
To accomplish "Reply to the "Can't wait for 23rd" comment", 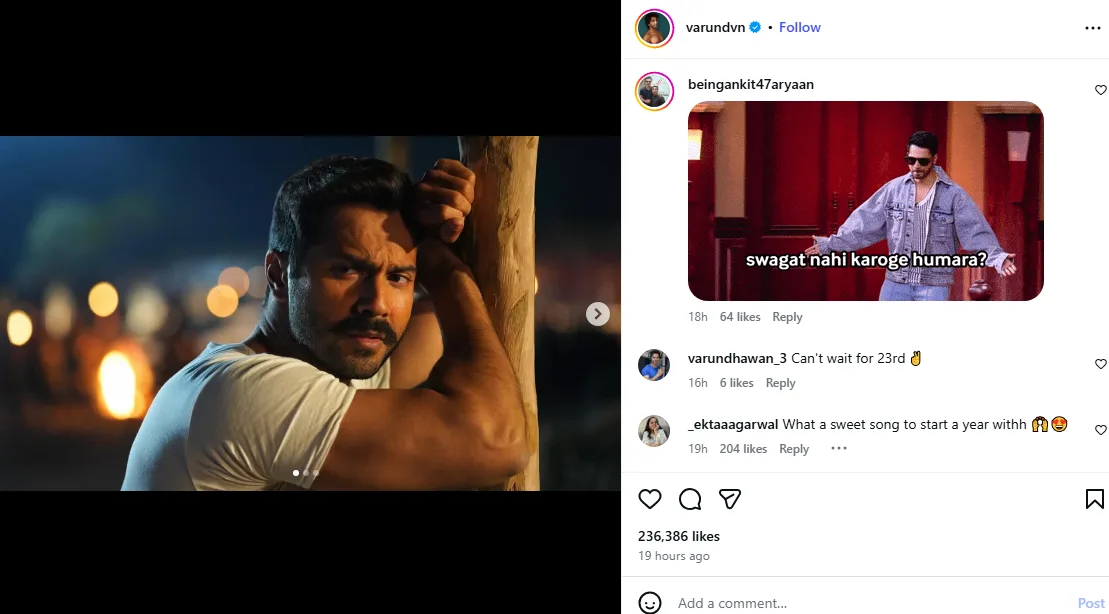I will (x=780, y=383).
